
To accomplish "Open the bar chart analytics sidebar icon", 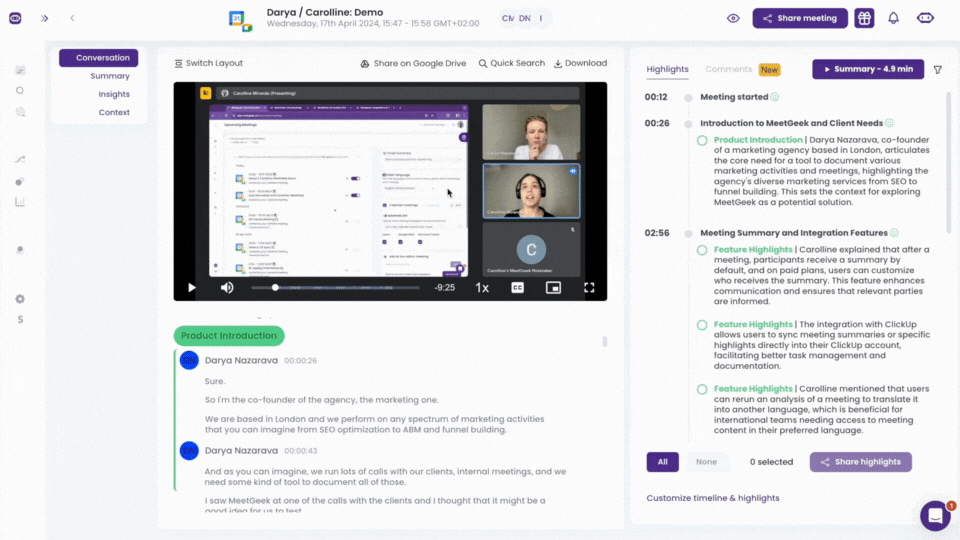I will pos(20,202).
